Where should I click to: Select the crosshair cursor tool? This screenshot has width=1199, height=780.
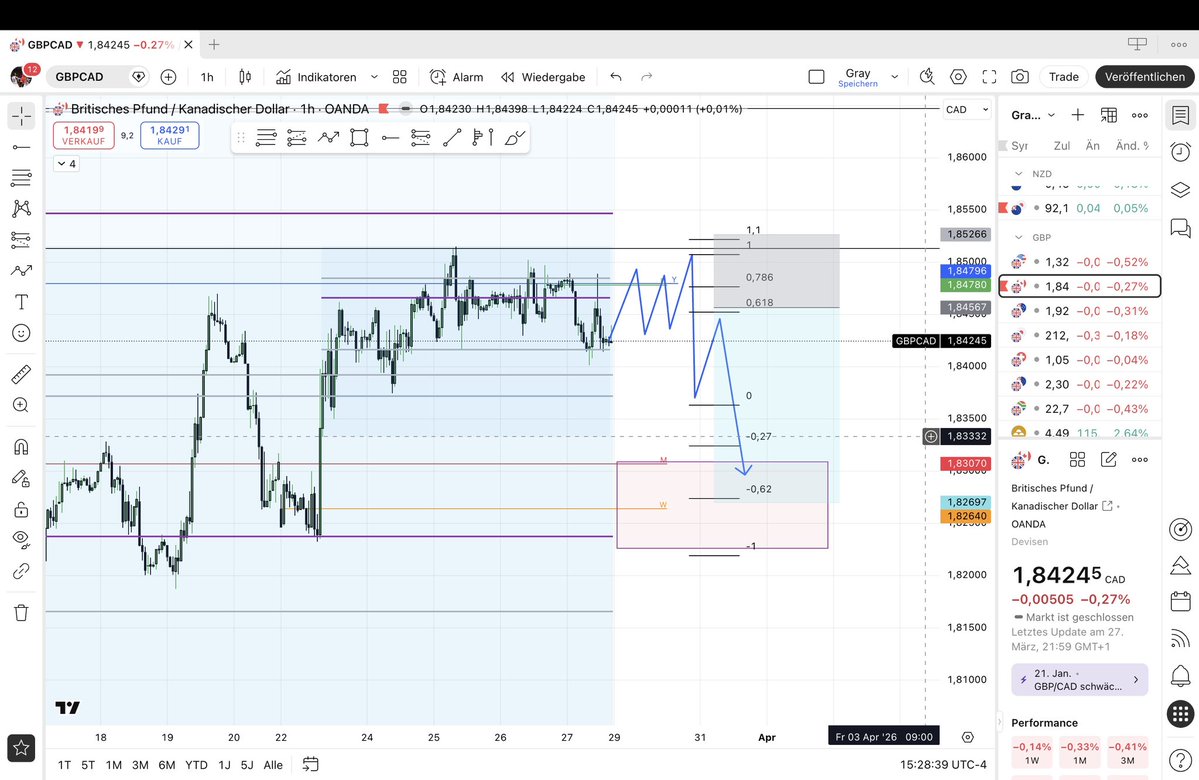tap(21, 116)
